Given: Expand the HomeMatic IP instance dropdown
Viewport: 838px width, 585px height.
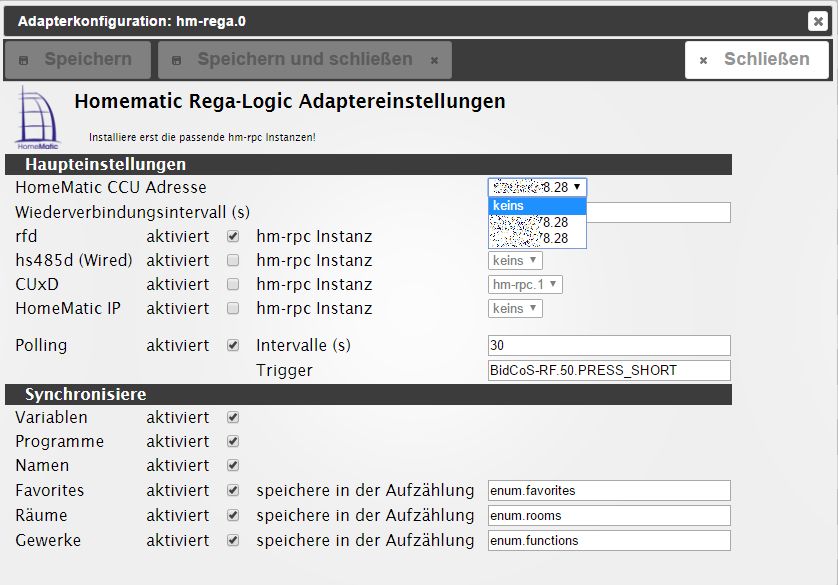Looking at the screenshot, I should [515, 309].
